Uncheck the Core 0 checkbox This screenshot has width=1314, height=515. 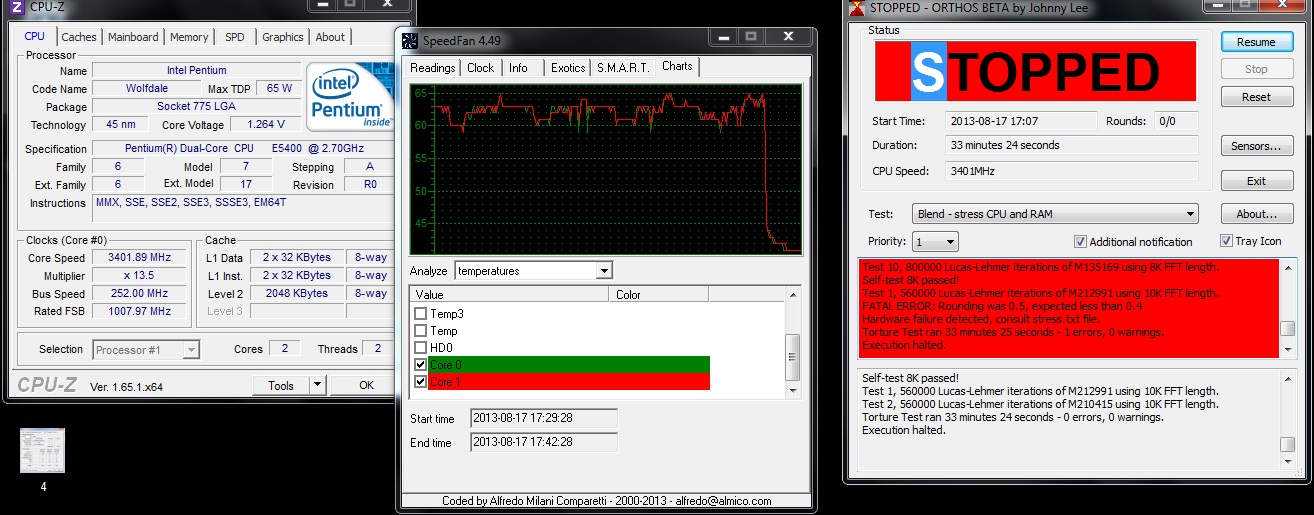click(x=420, y=365)
